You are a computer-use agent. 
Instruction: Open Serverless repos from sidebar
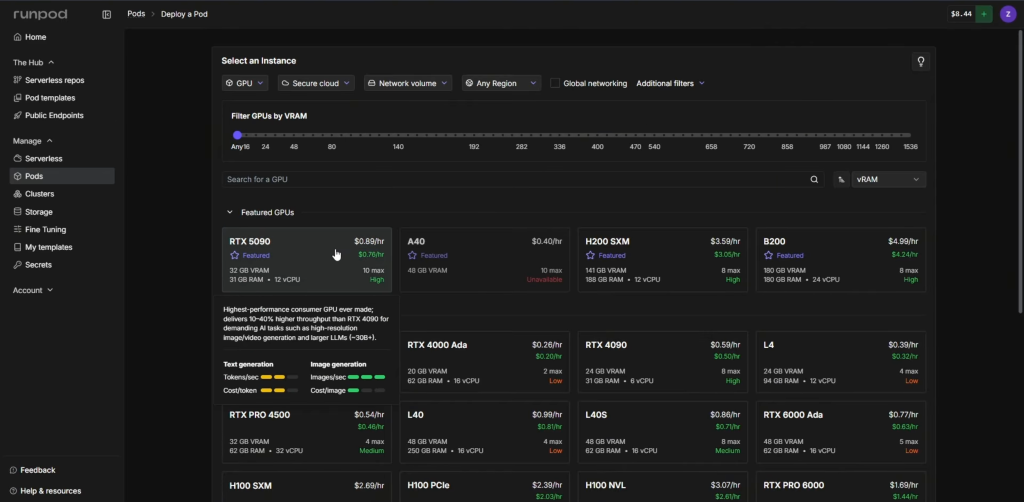click(x=54, y=80)
